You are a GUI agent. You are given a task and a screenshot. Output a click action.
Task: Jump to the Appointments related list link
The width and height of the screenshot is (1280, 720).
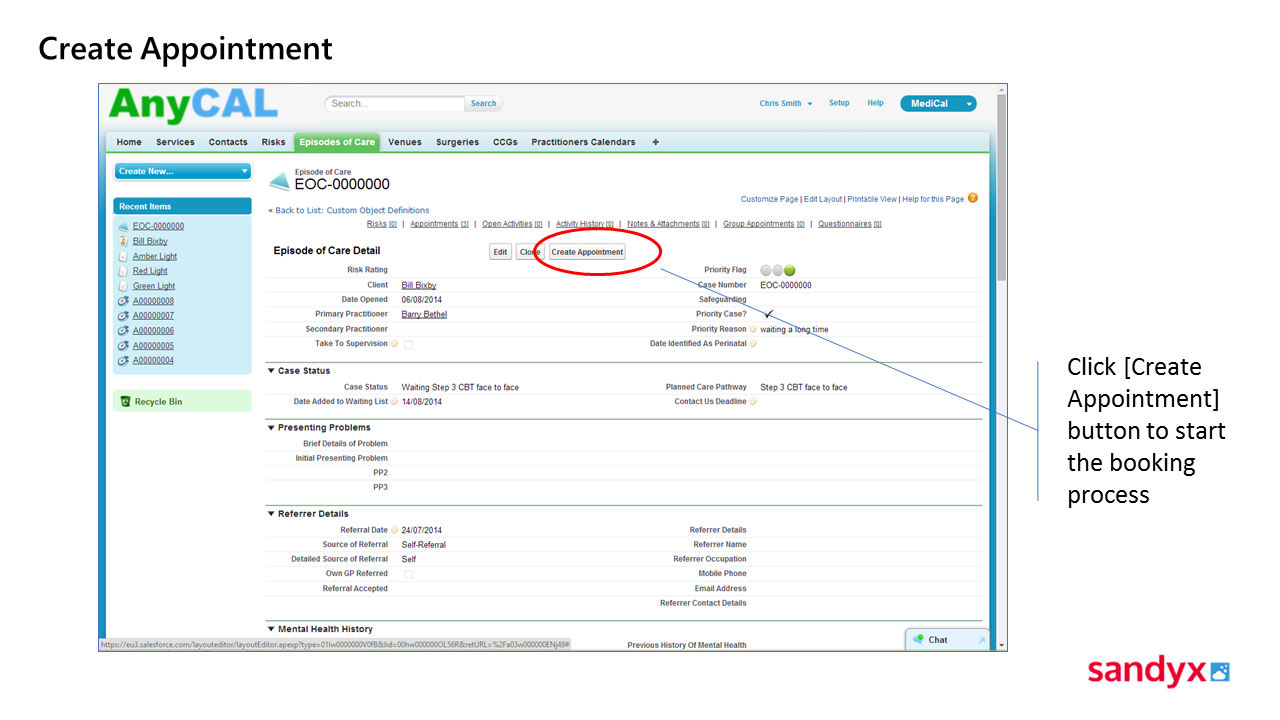[439, 224]
